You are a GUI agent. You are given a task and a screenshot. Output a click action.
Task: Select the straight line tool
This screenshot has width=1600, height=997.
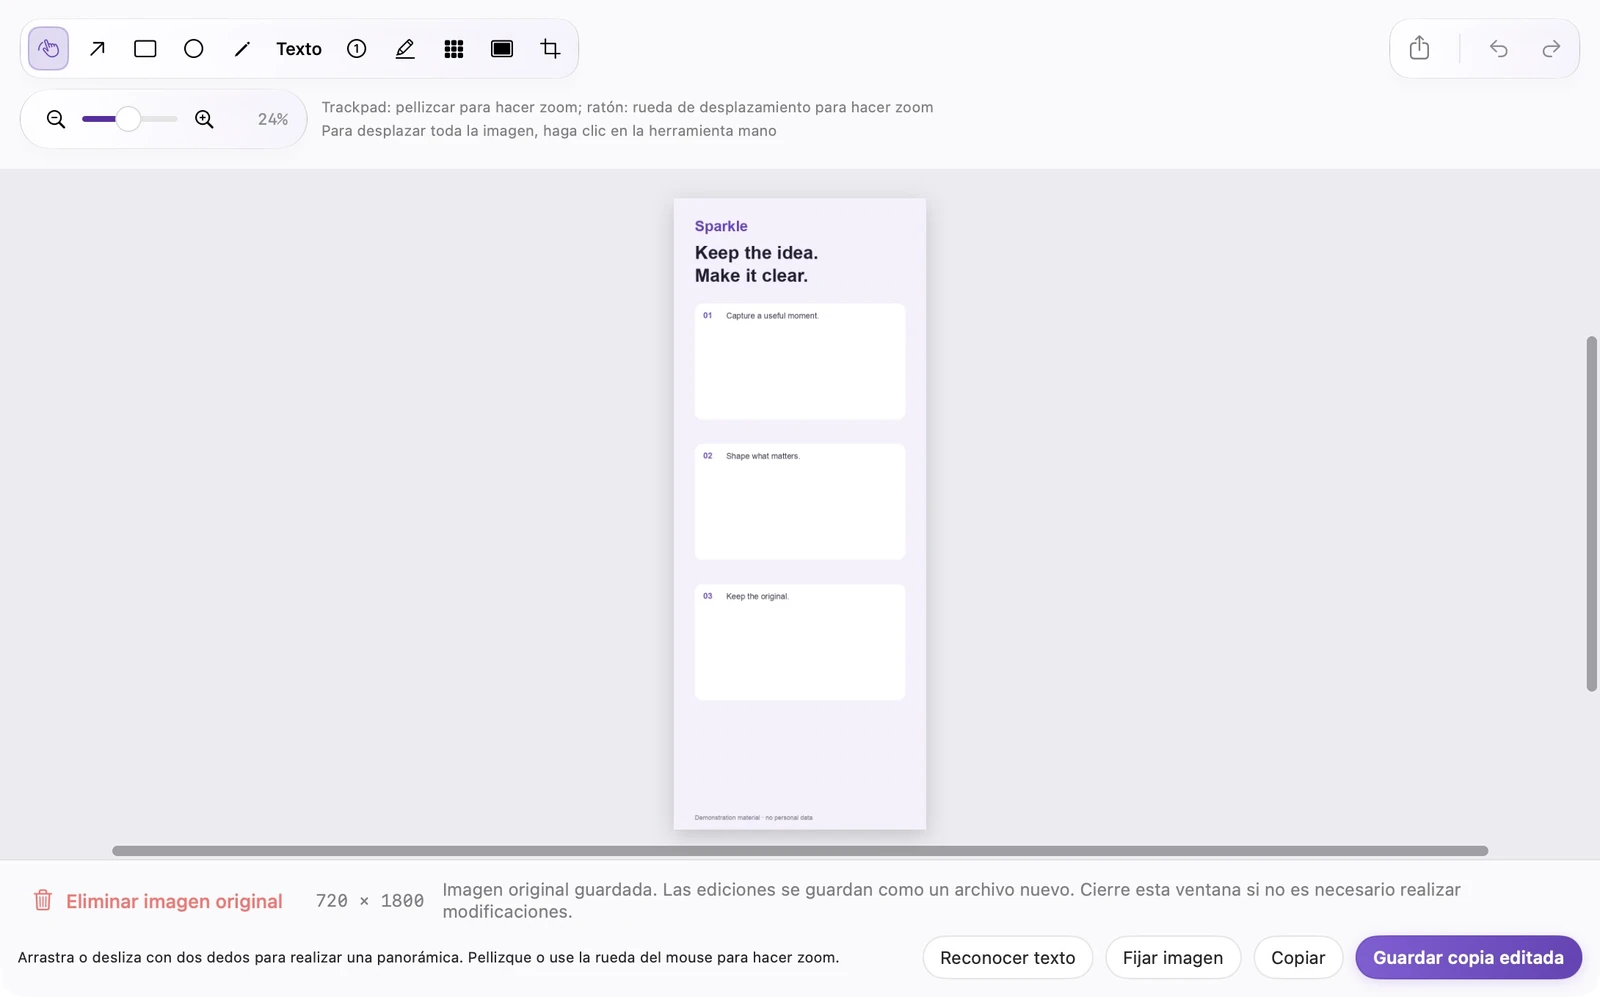click(x=242, y=49)
